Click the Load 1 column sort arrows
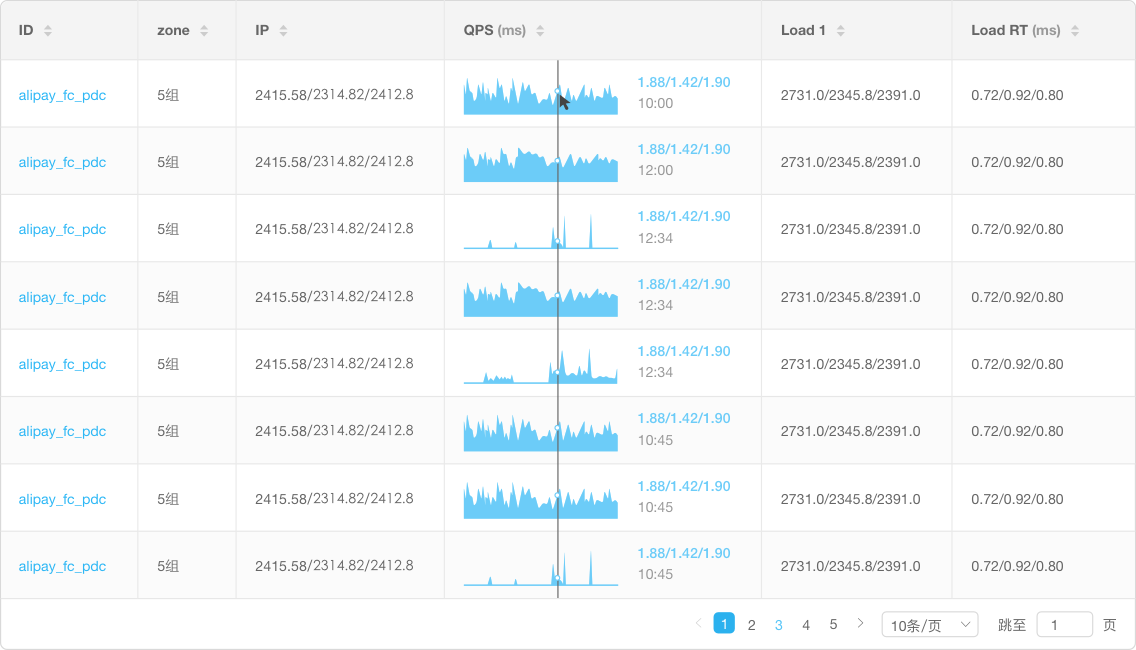This screenshot has height=650, width=1136. (840, 30)
